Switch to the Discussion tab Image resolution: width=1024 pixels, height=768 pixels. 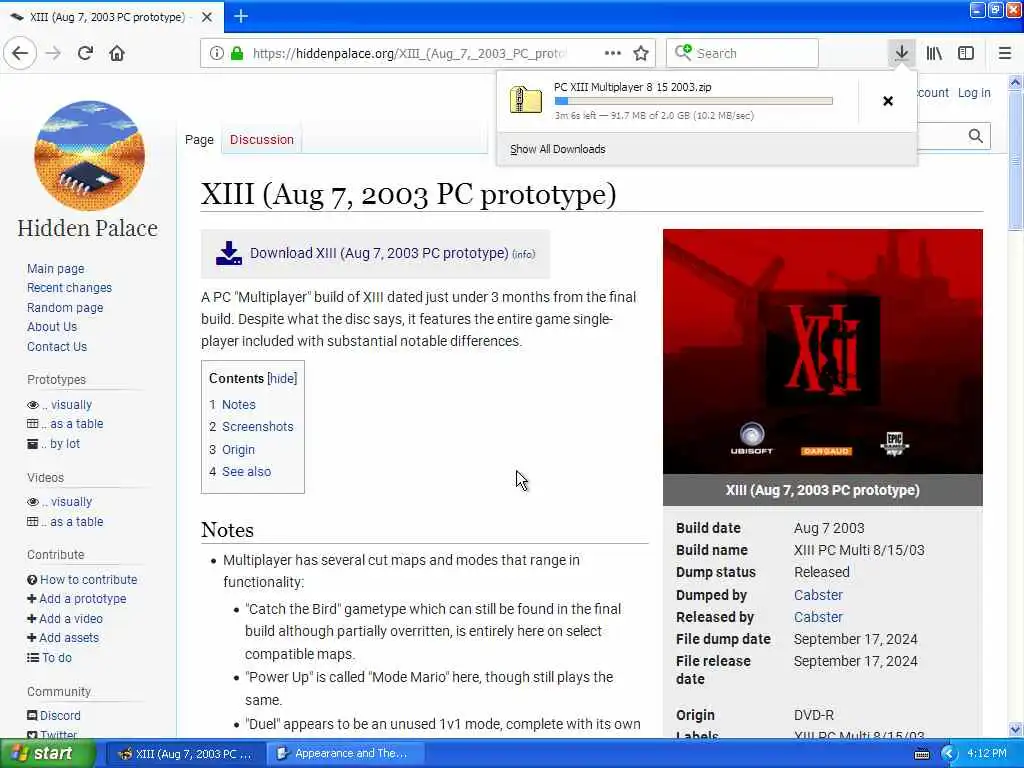(x=262, y=140)
